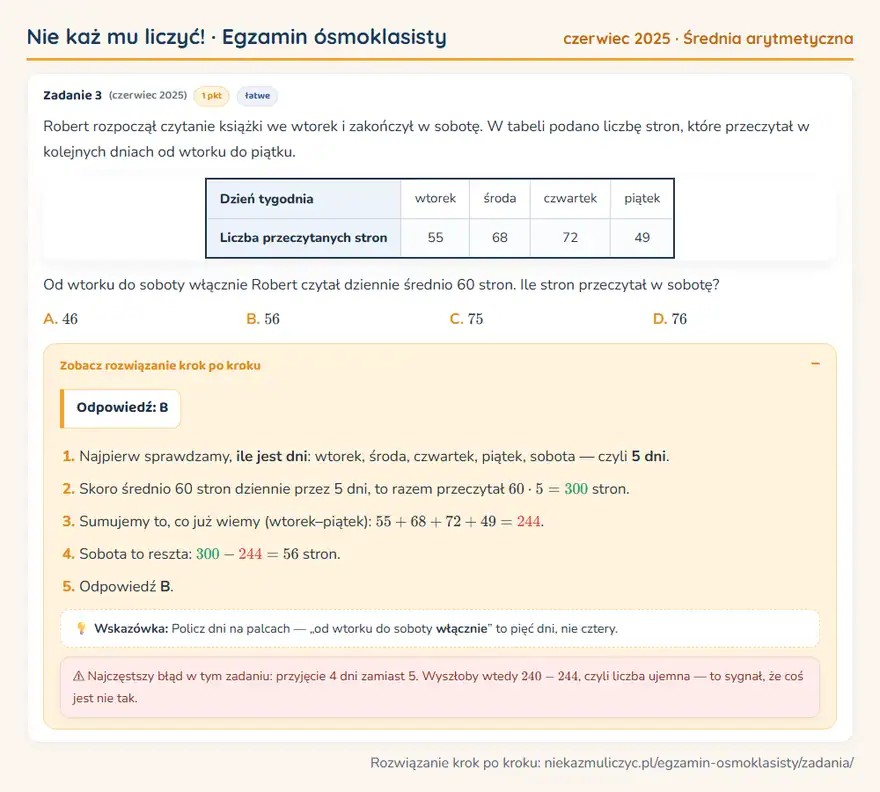
Task: Click the table cell with value 49
Action: click(642, 237)
